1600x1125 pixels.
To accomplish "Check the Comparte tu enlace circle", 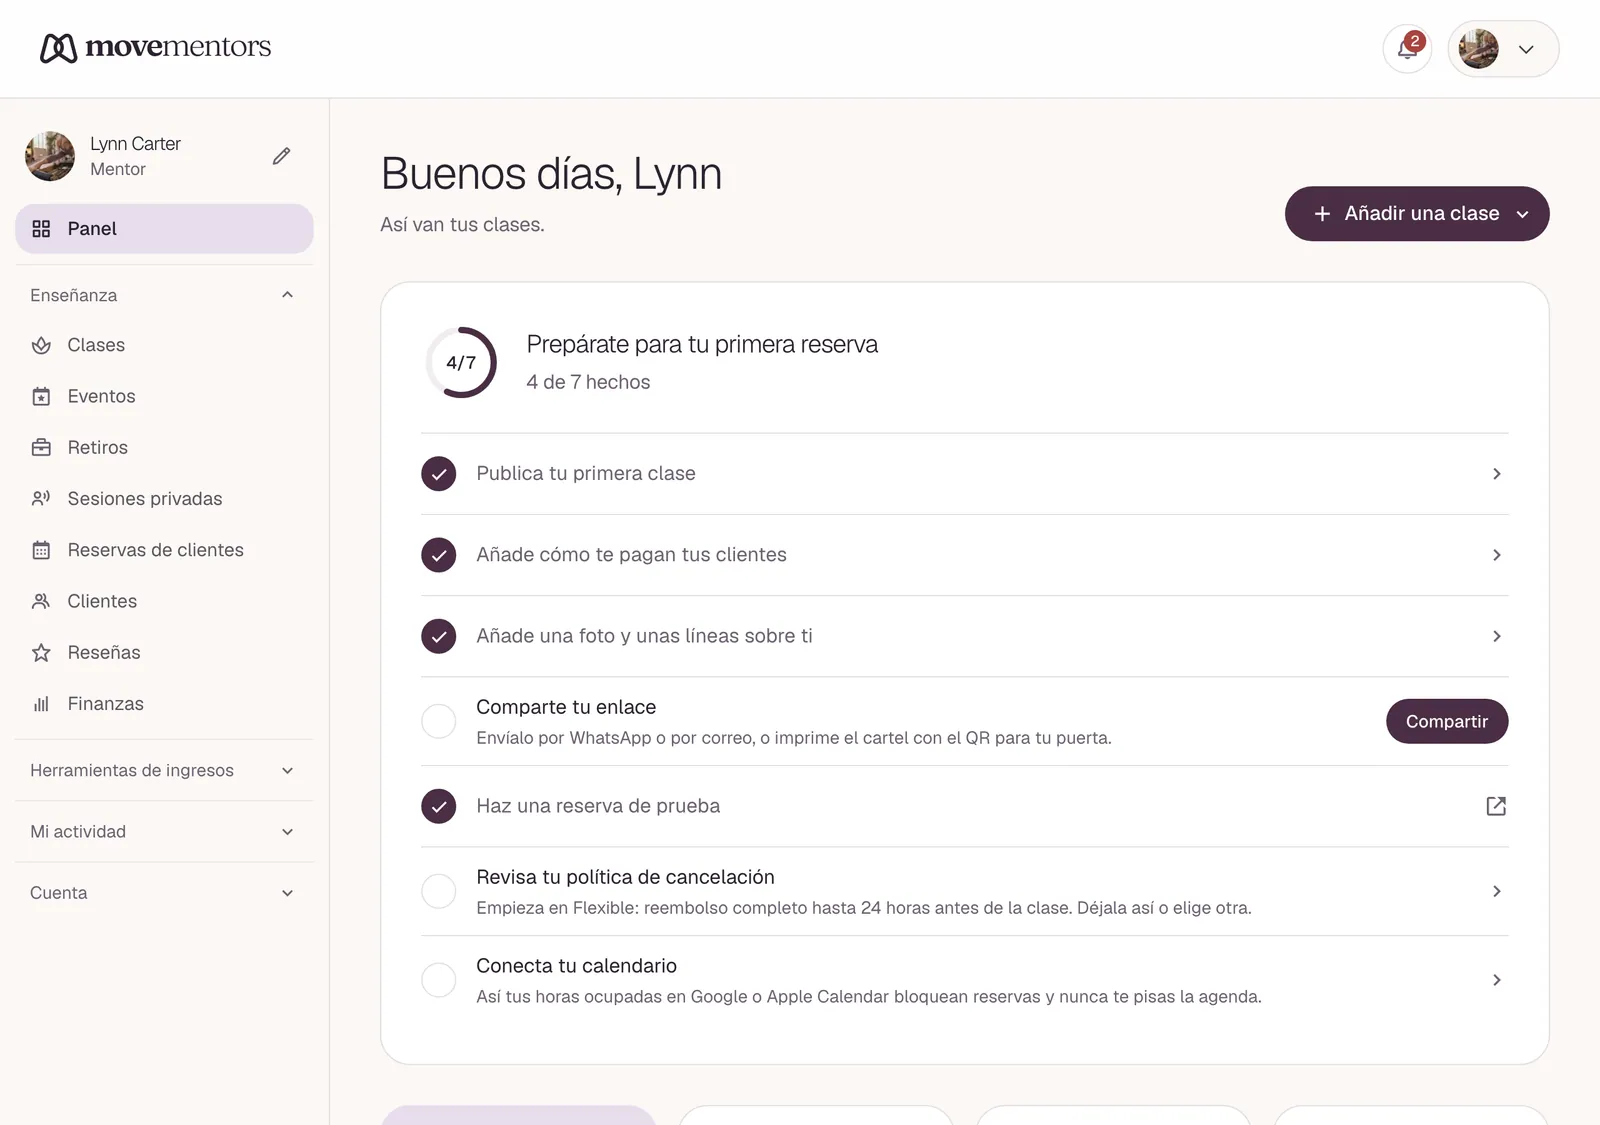I will tap(439, 721).
